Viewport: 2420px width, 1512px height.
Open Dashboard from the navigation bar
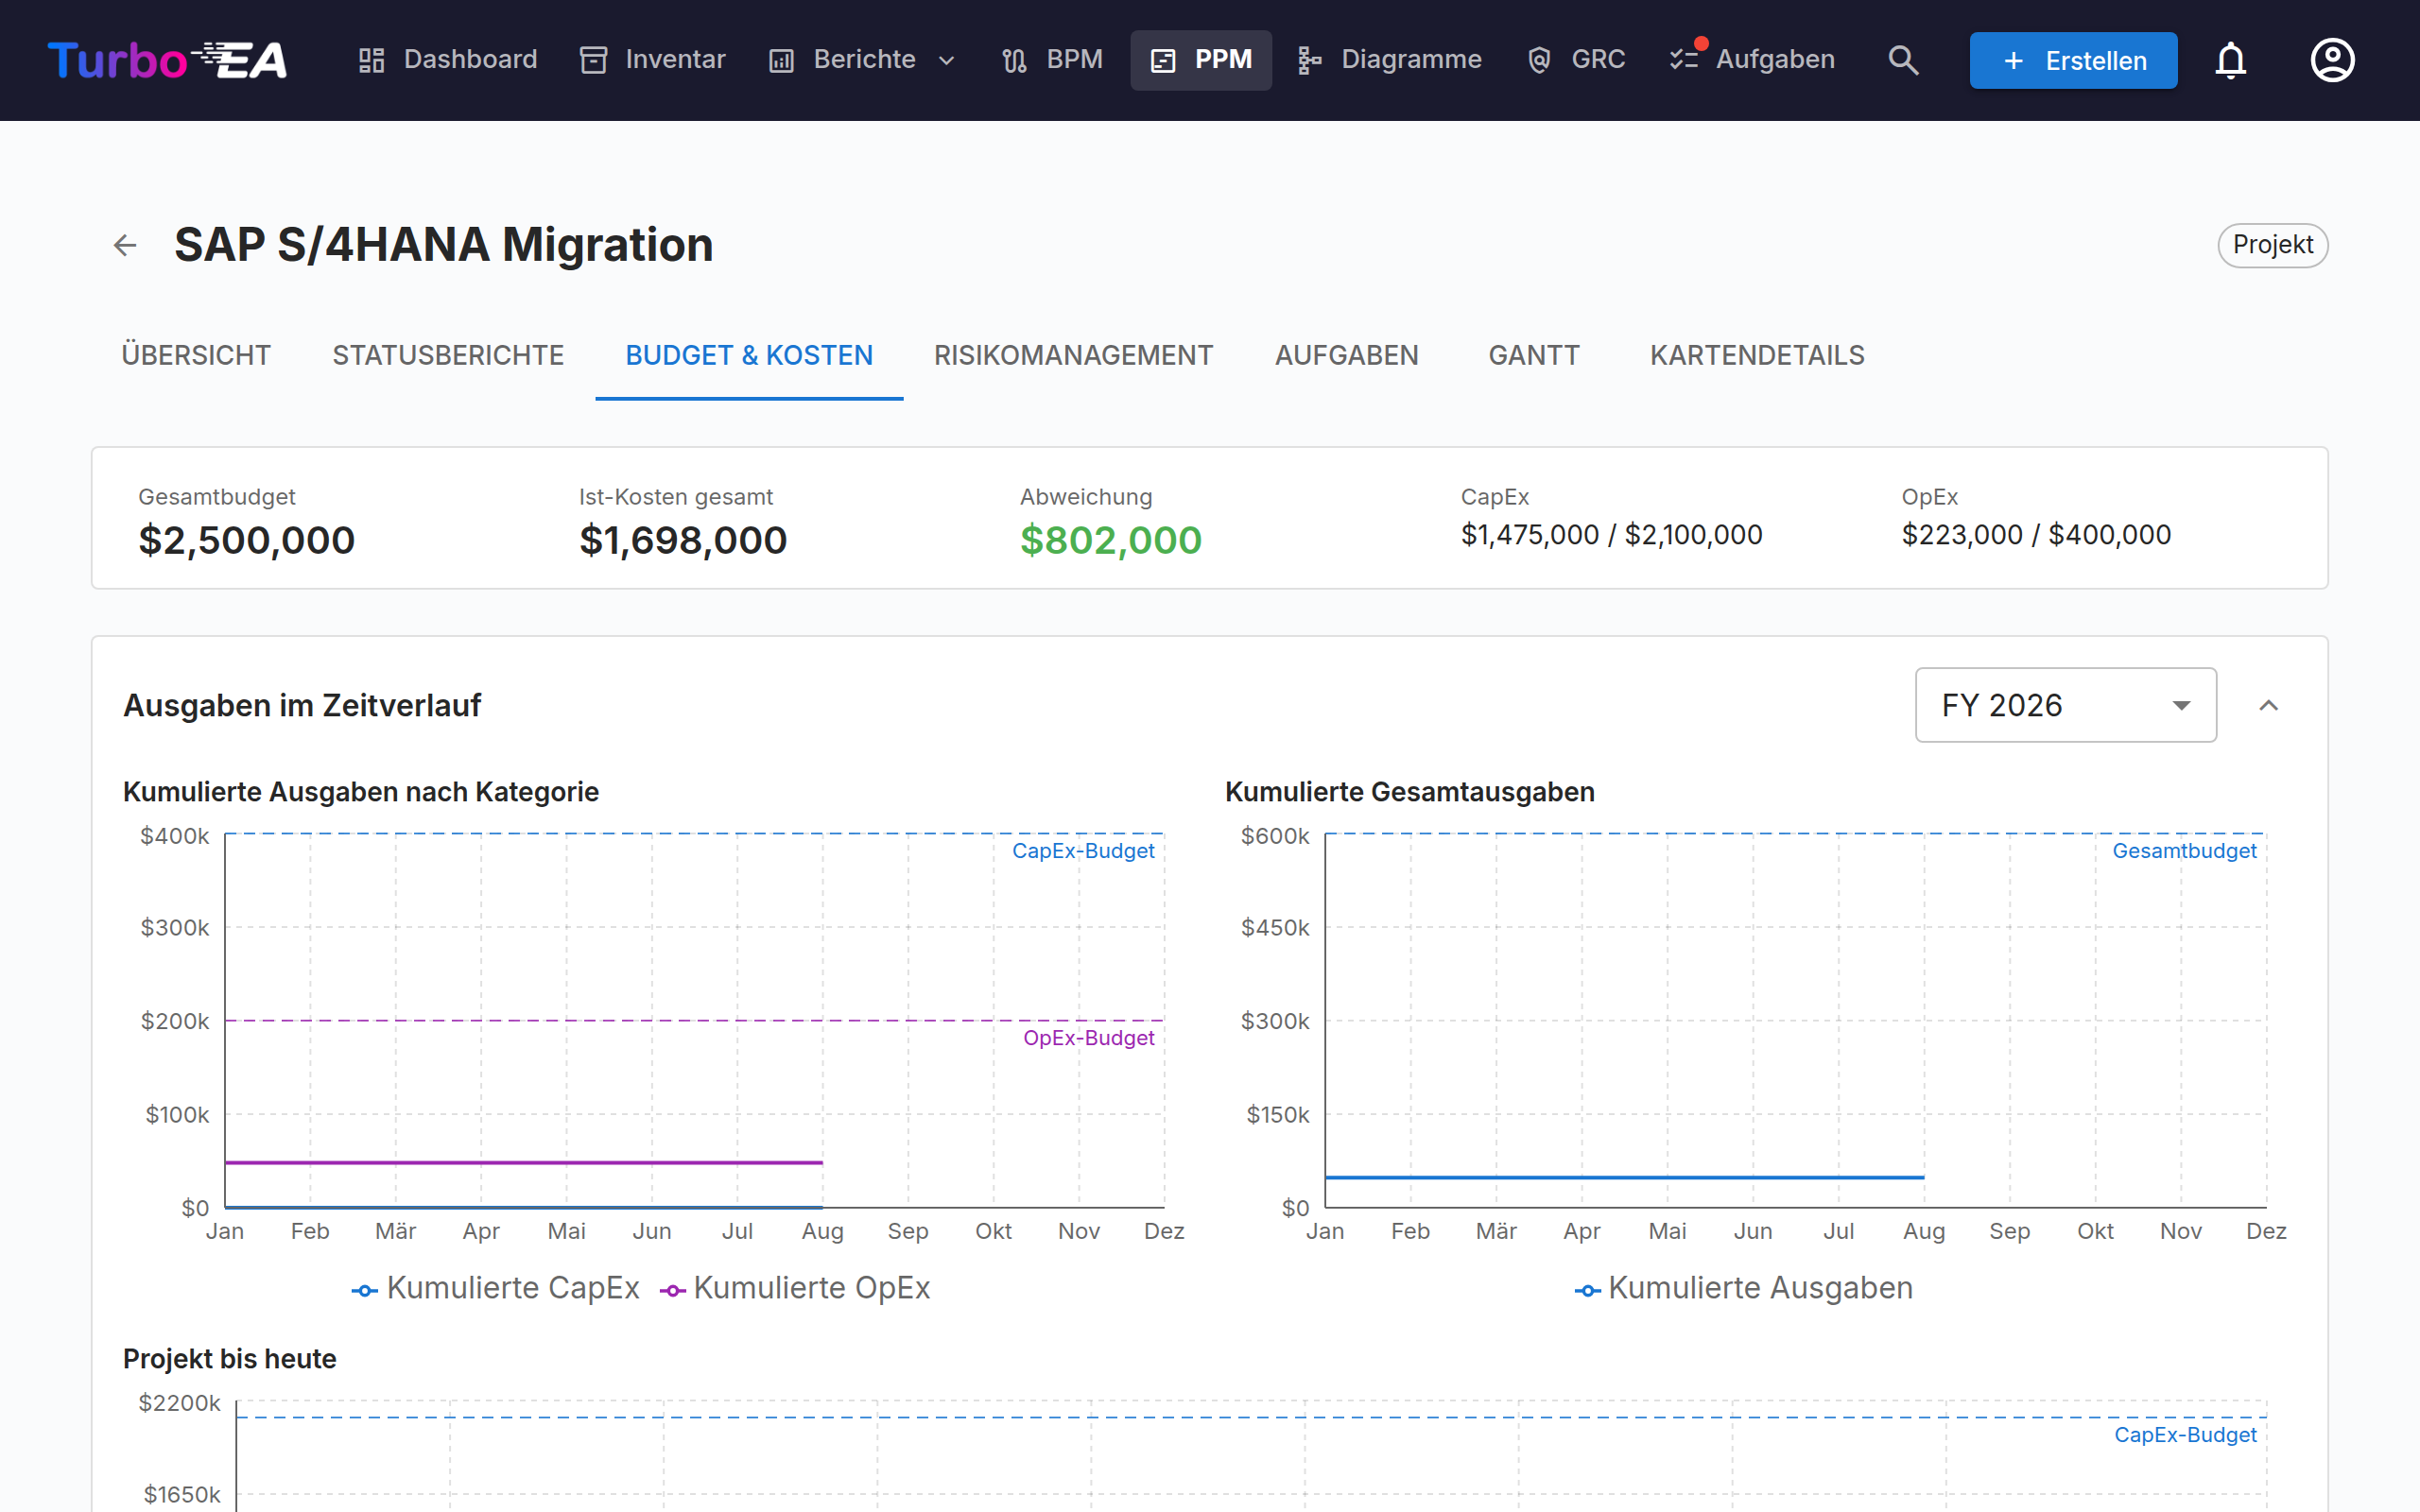tap(448, 60)
